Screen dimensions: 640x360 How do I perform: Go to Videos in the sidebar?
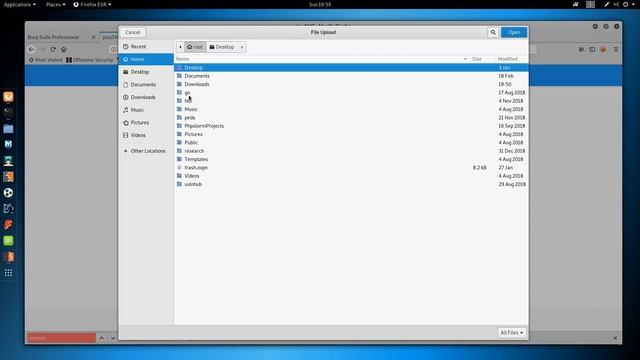tap(146, 135)
